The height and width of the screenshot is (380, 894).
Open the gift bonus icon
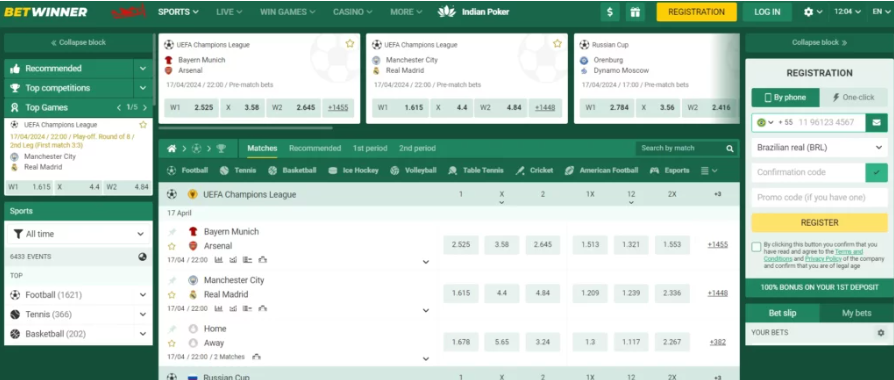point(635,12)
